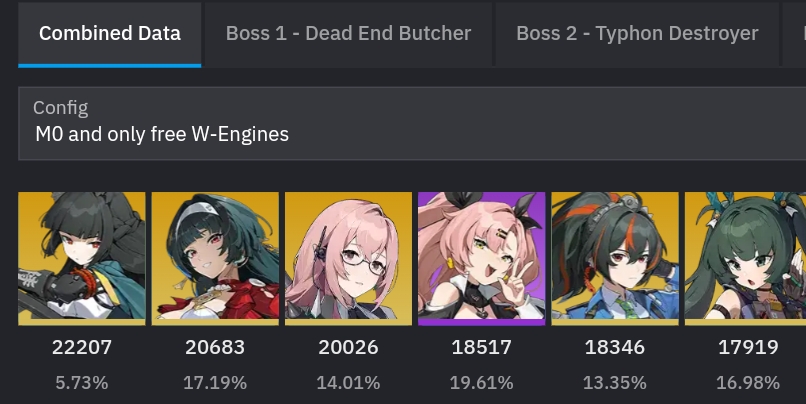The width and height of the screenshot is (806, 404).
Task: Pick the purple-background character making a peace sign
Action: pyautogui.click(x=482, y=259)
